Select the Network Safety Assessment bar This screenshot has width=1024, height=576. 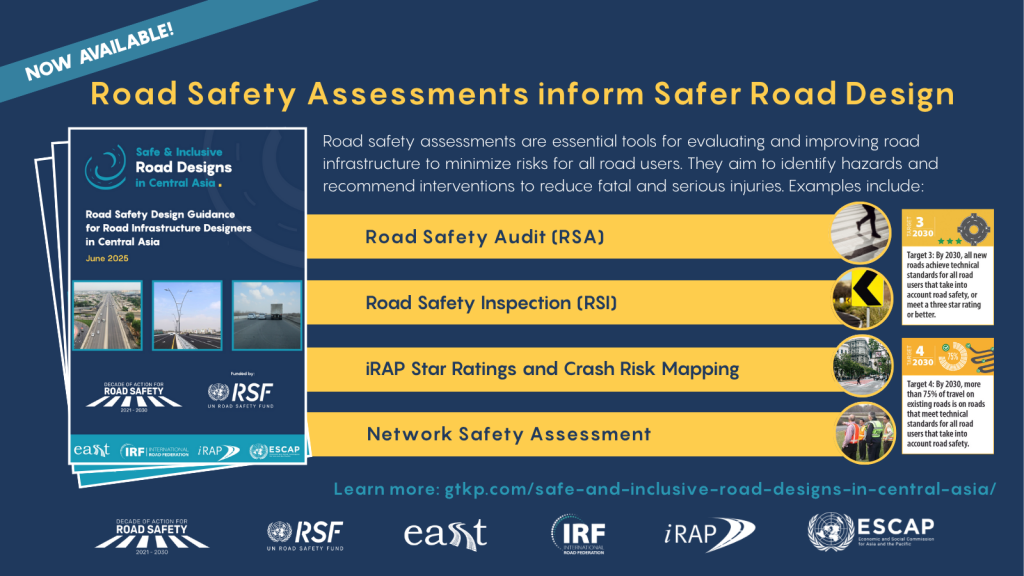pos(570,434)
